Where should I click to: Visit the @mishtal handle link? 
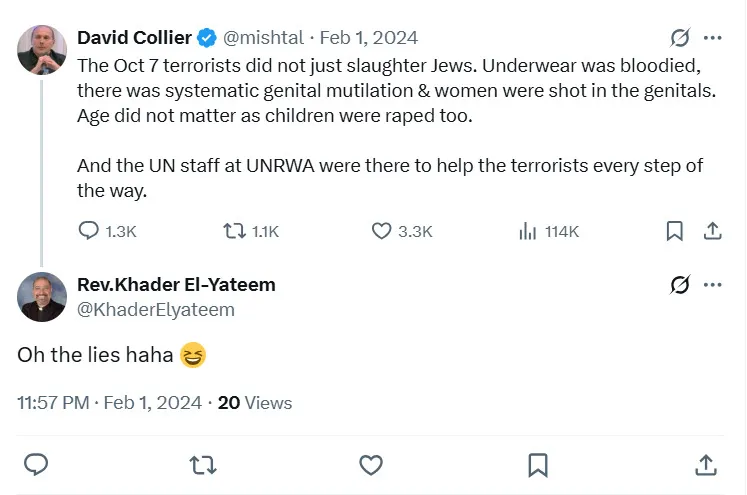click(265, 38)
